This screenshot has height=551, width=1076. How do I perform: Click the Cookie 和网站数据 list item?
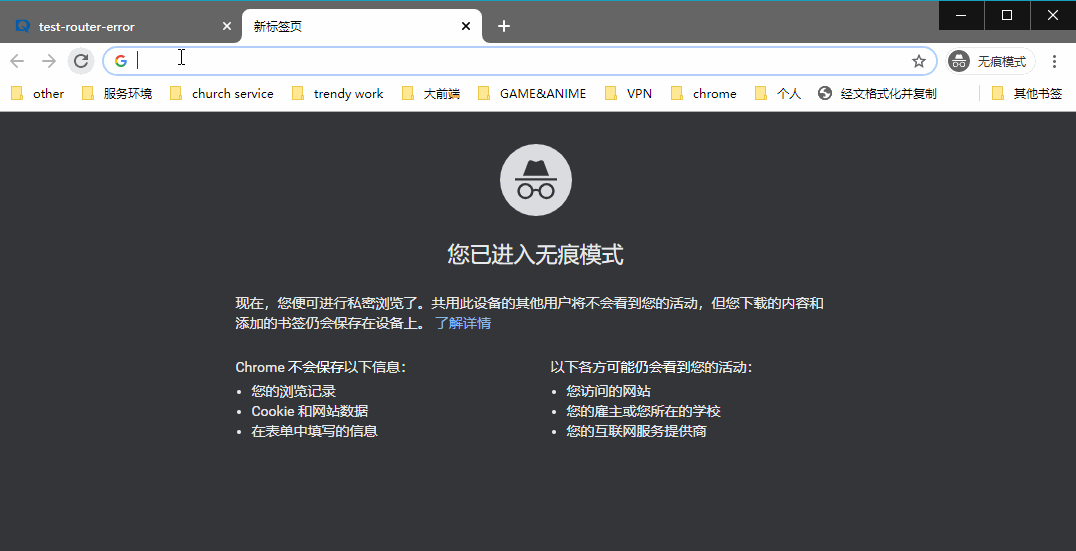pos(309,411)
